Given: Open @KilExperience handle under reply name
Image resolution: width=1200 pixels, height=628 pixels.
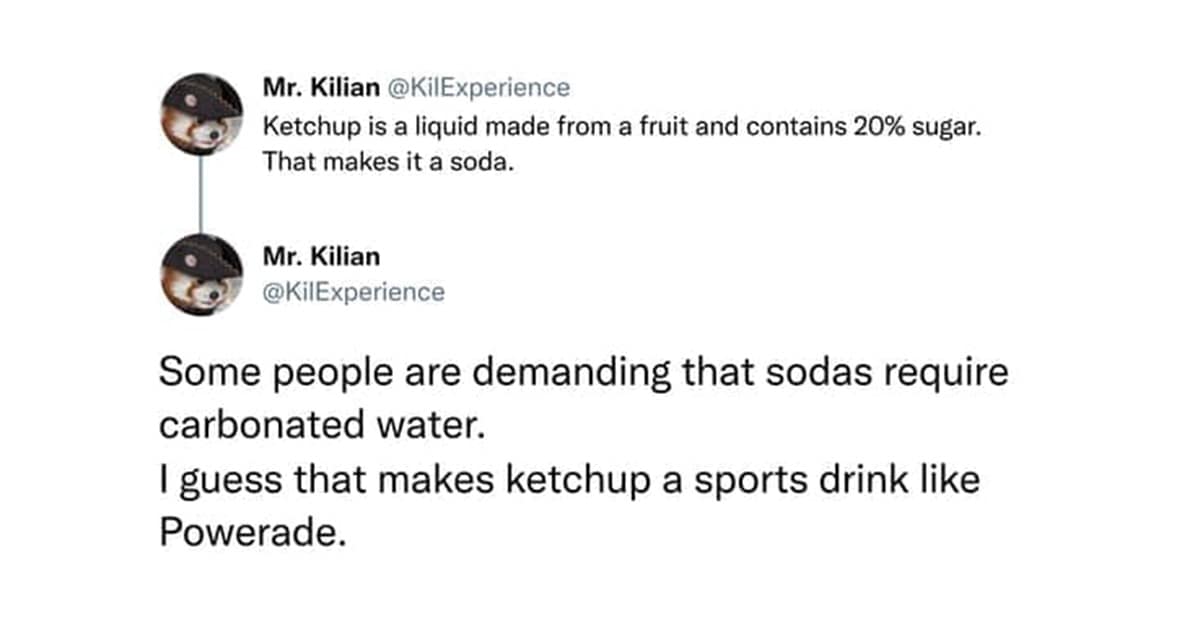Looking at the screenshot, I should [354, 292].
